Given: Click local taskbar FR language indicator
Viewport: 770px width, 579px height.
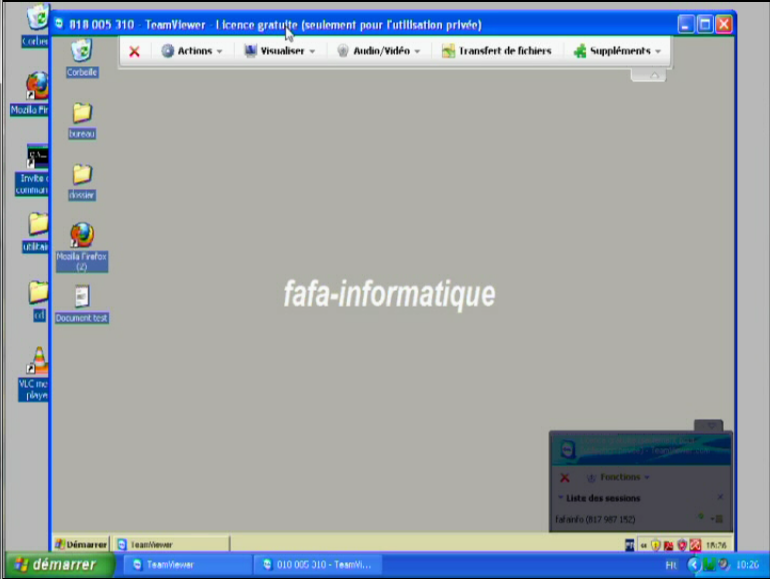Looking at the screenshot, I should pos(671,565).
